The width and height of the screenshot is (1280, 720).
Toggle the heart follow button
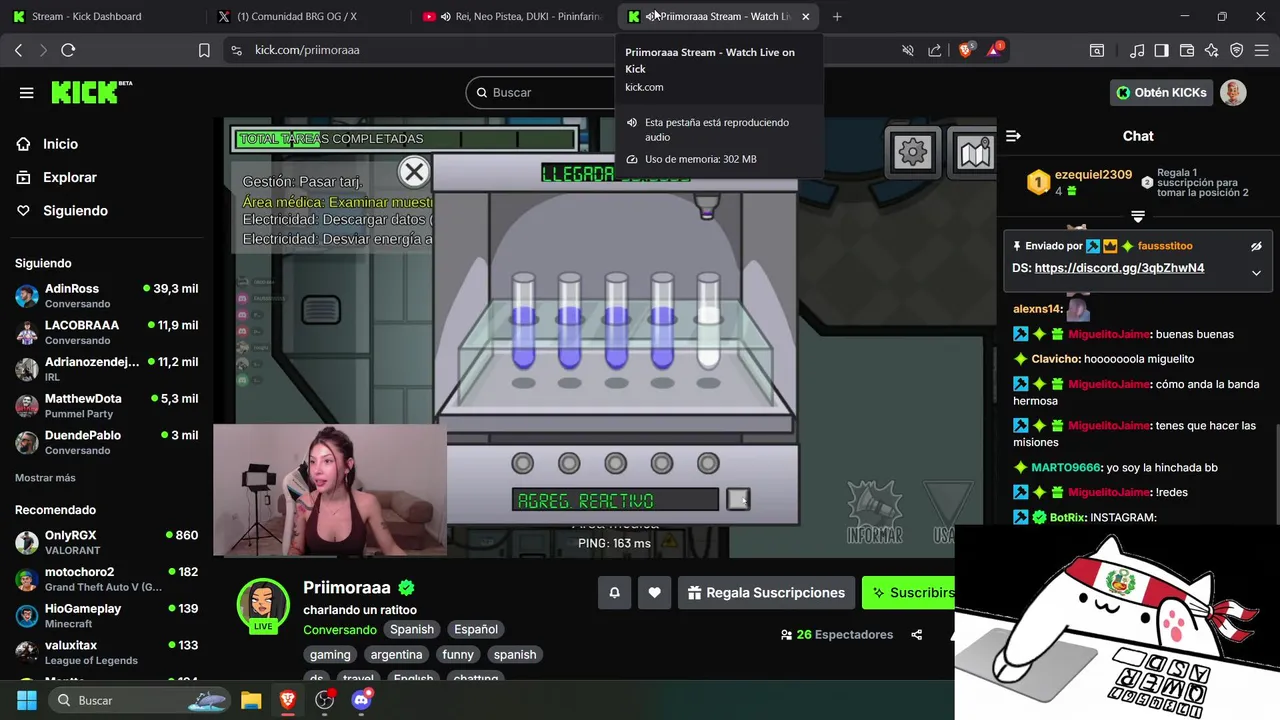click(x=654, y=593)
